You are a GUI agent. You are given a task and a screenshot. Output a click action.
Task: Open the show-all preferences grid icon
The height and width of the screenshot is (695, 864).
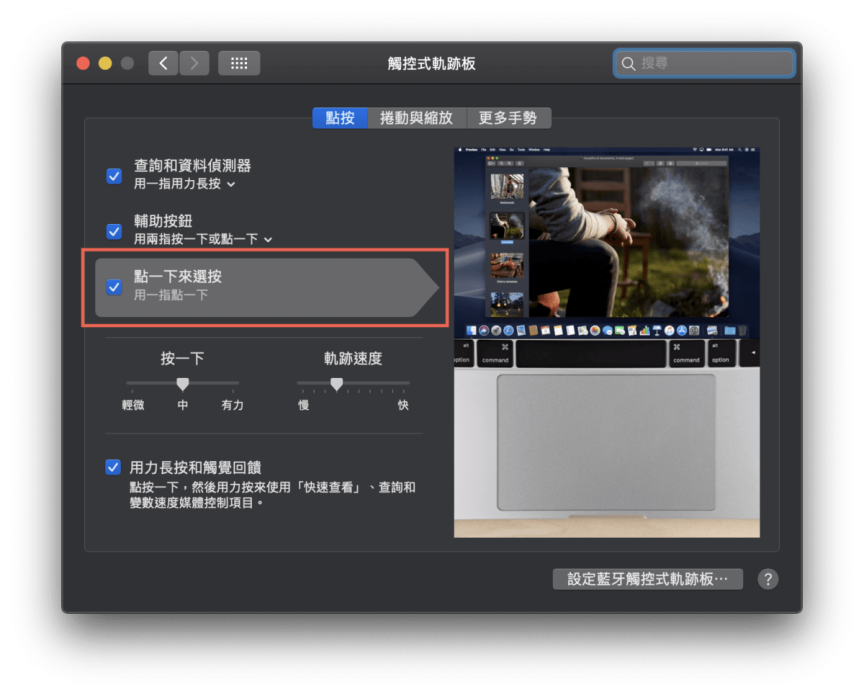pyautogui.click(x=239, y=63)
